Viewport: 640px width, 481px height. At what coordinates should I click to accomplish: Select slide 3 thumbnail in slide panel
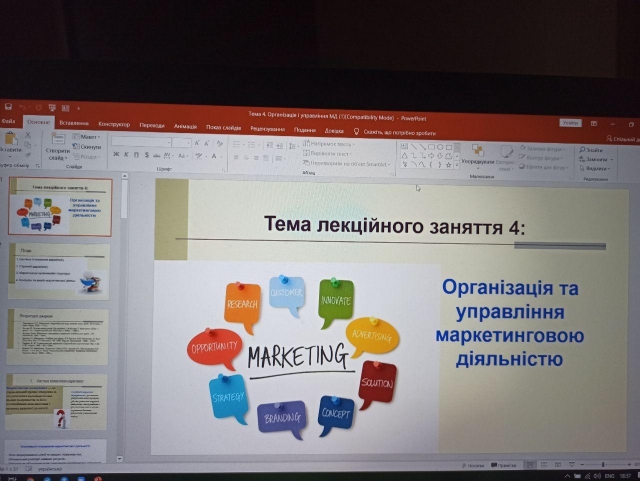pyautogui.click(x=58, y=337)
